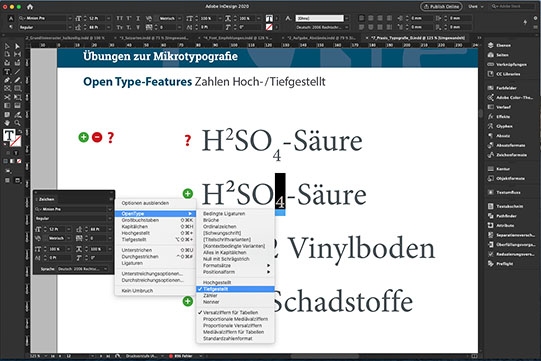This screenshot has height=361, width=541.
Task: Select Unterstrichen menu entry
Action: (155, 250)
